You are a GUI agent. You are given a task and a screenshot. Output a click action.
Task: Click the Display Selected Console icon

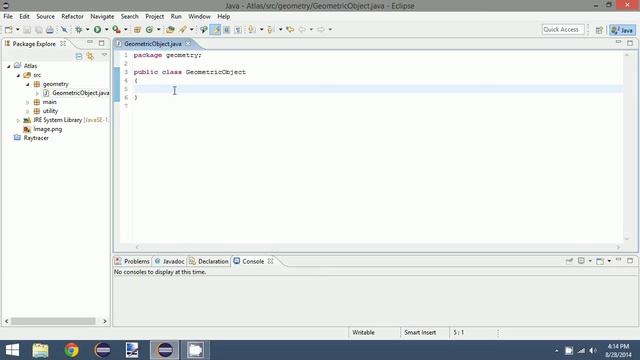[x=581, y=260]
